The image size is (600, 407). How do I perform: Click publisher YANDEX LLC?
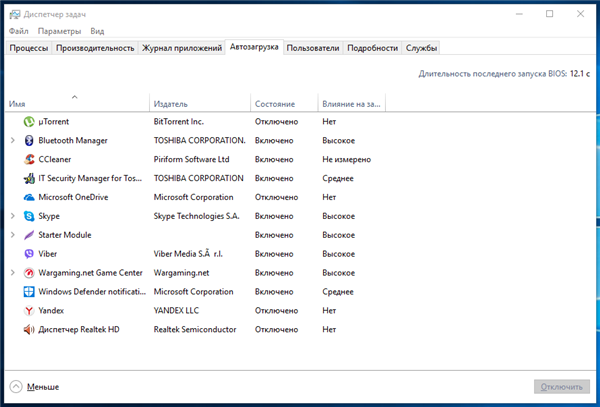[176, 311]
